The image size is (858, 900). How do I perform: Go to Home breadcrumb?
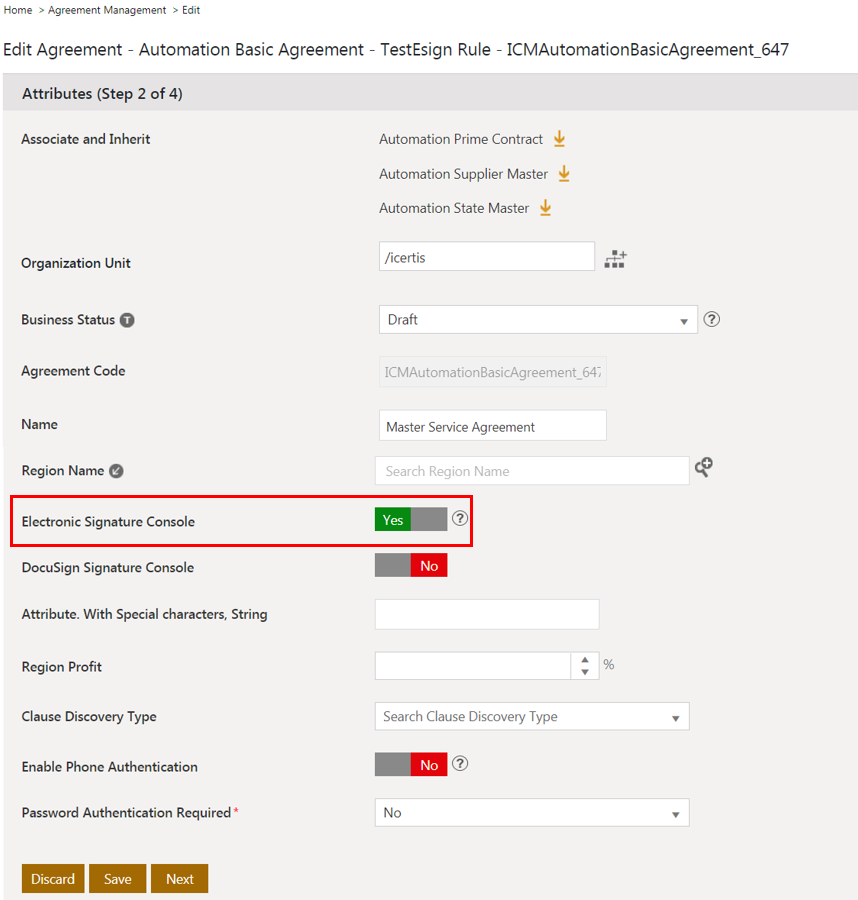pos(18,10)
